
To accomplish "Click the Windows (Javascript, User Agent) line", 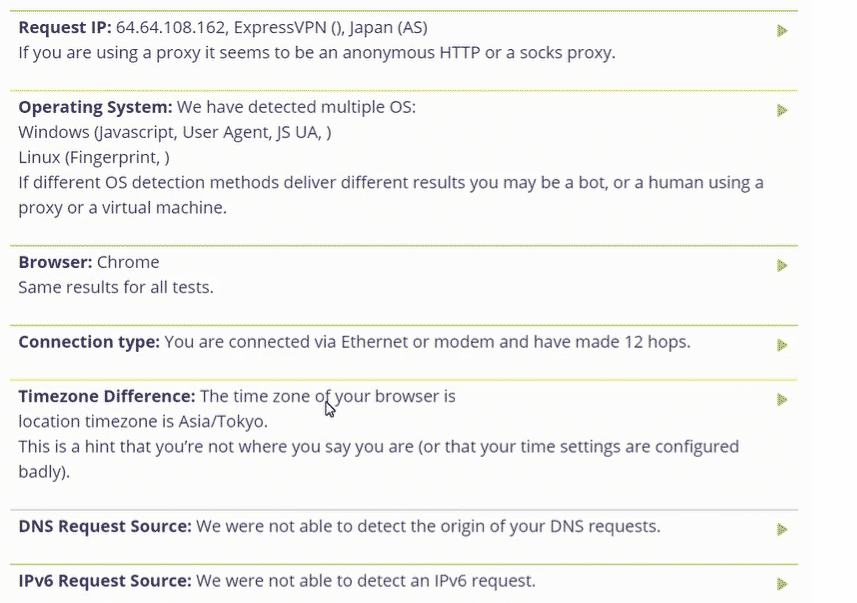I will (x=175, y=133).
